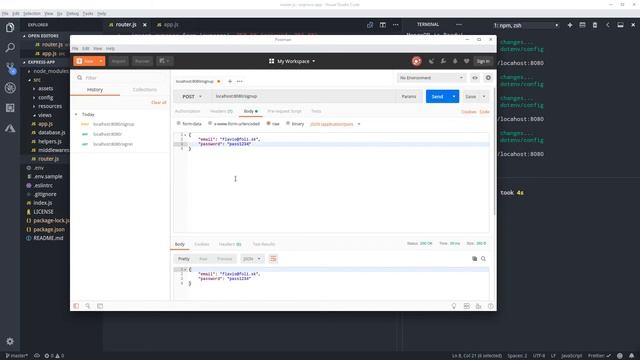640x360 pixels.
Task: Open Postman console in bottom bar
Action: (x=100, y=306)
